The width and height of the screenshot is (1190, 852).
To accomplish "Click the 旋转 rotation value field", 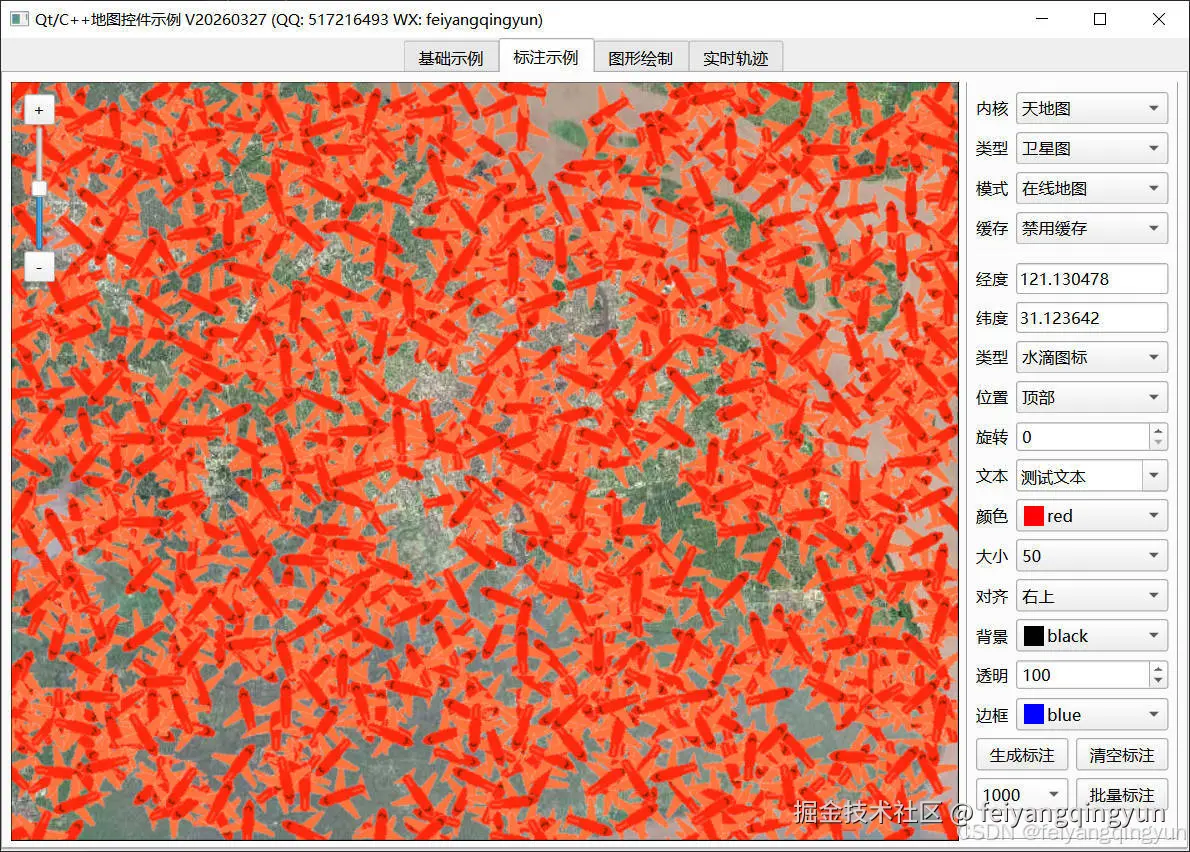I will [1083, 437].
